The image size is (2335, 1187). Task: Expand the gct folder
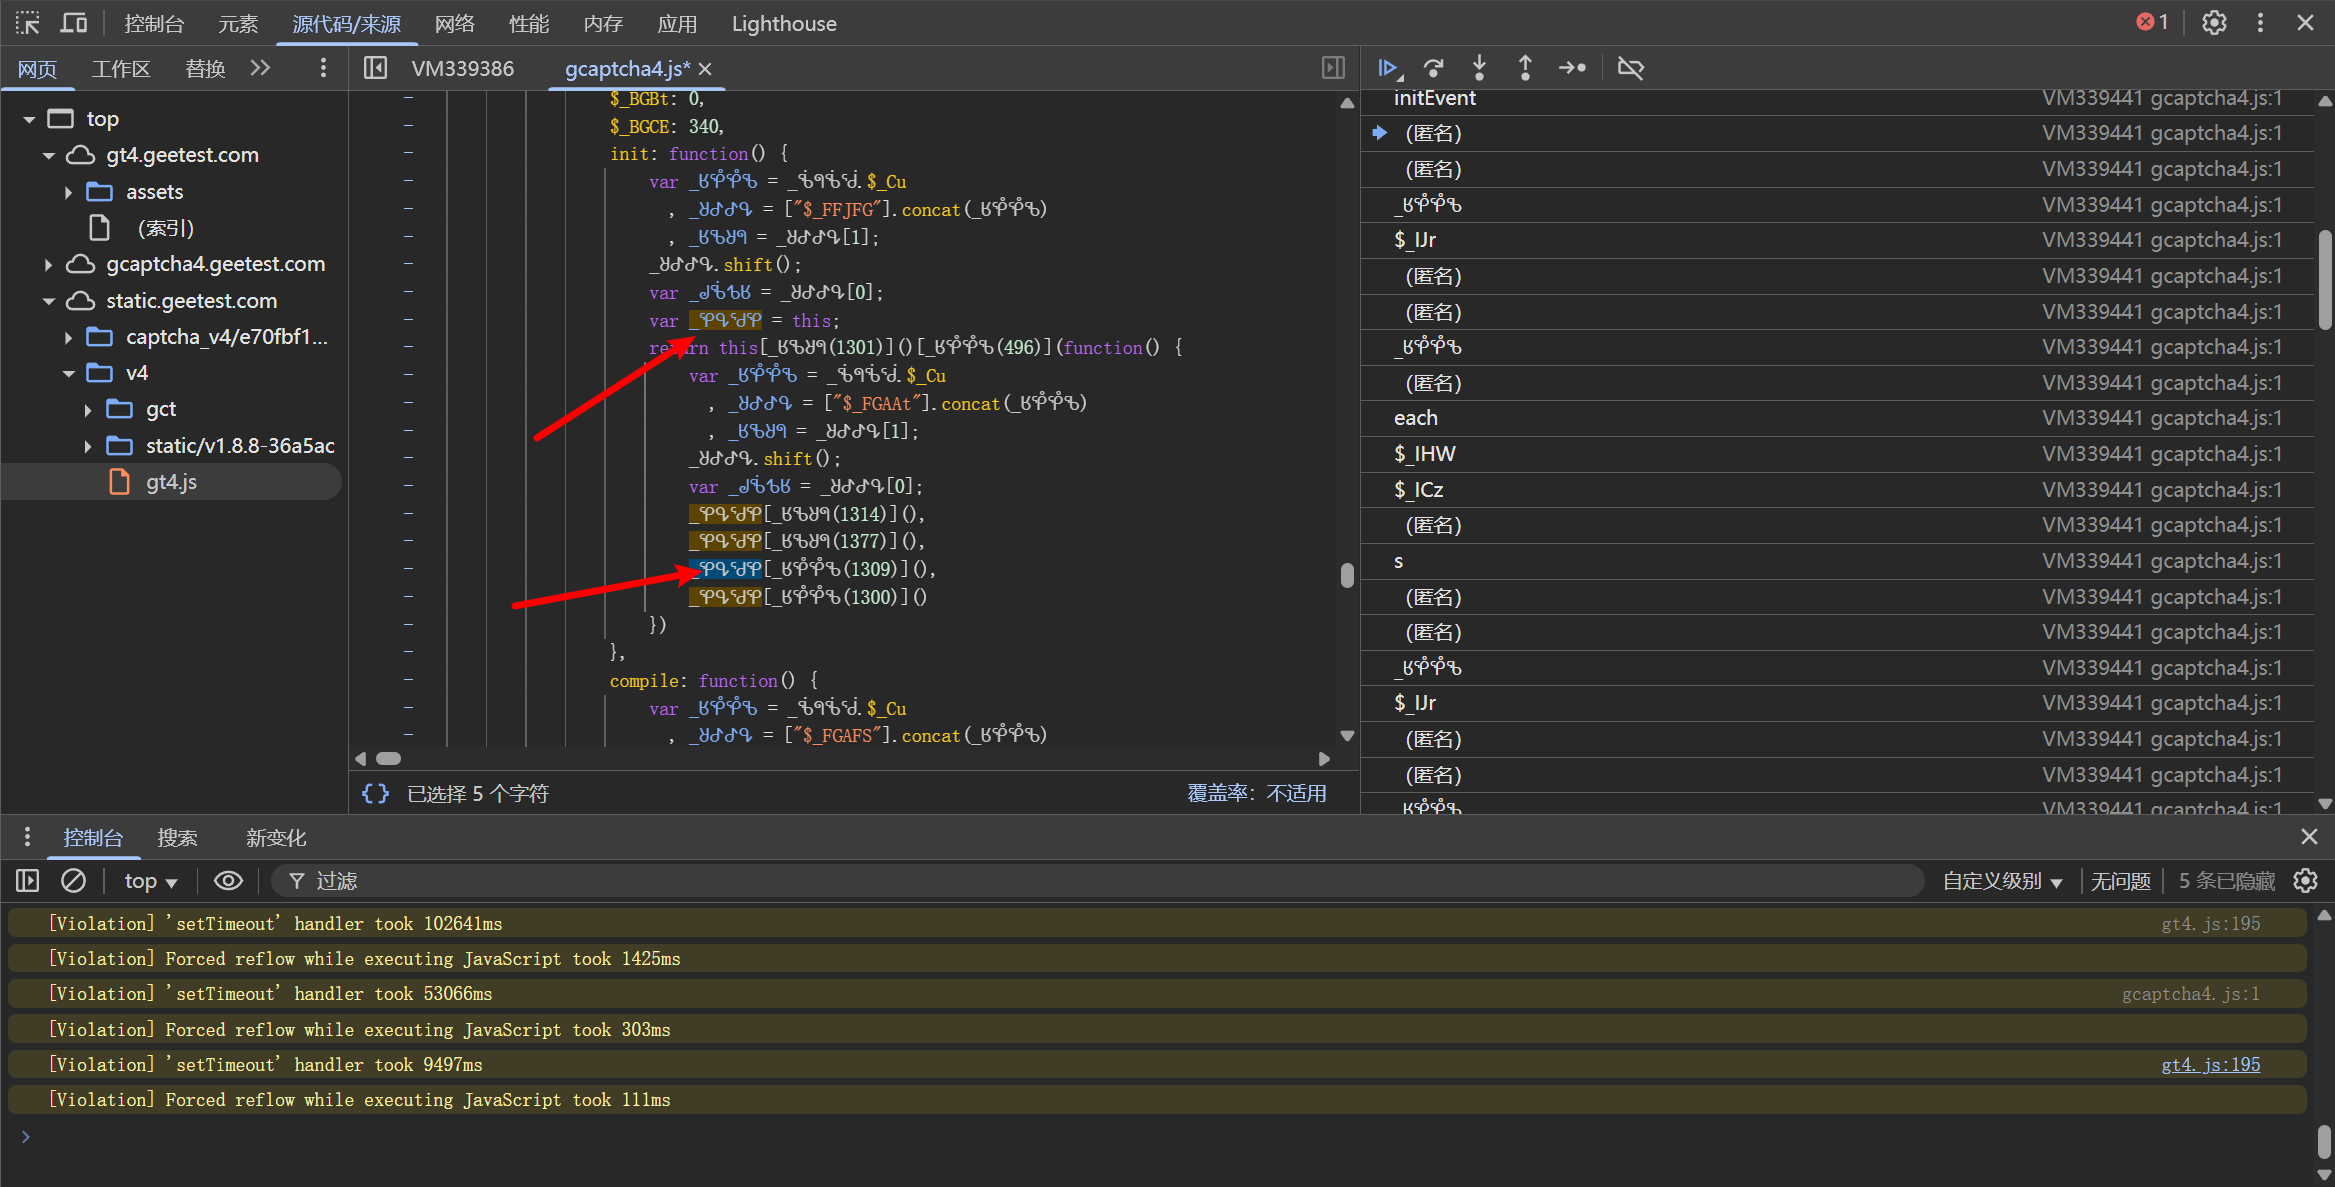[88, 409]
